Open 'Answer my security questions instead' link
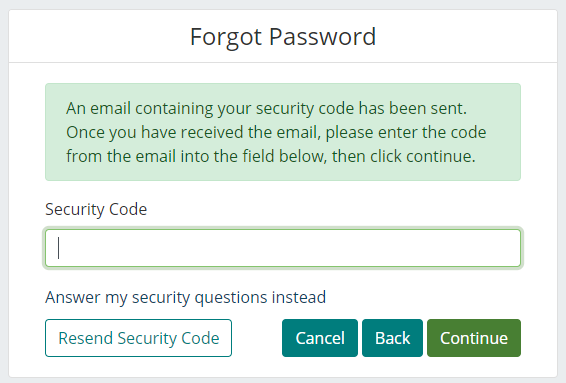The width and height of the screenshot is (566, 383). (x=186, y=297)
